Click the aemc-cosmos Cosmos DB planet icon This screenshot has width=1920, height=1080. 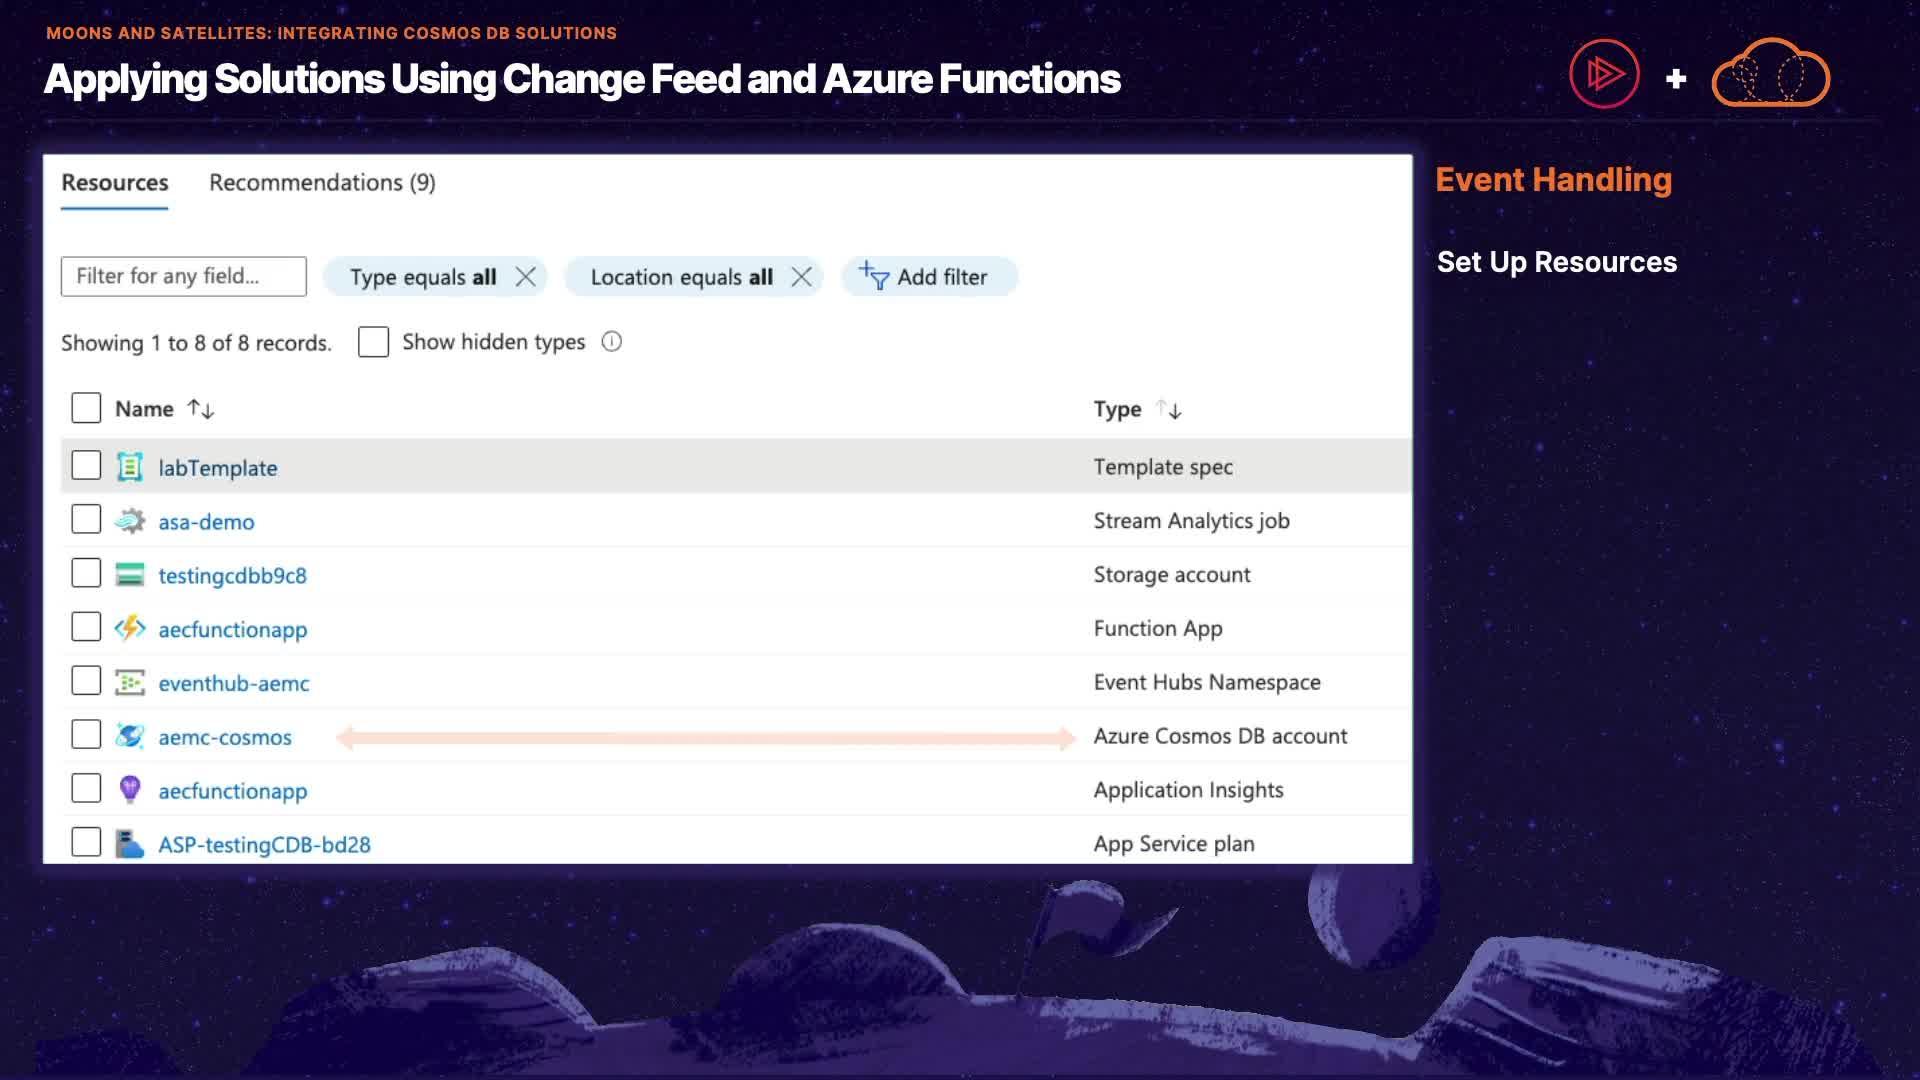click(130, 736)
